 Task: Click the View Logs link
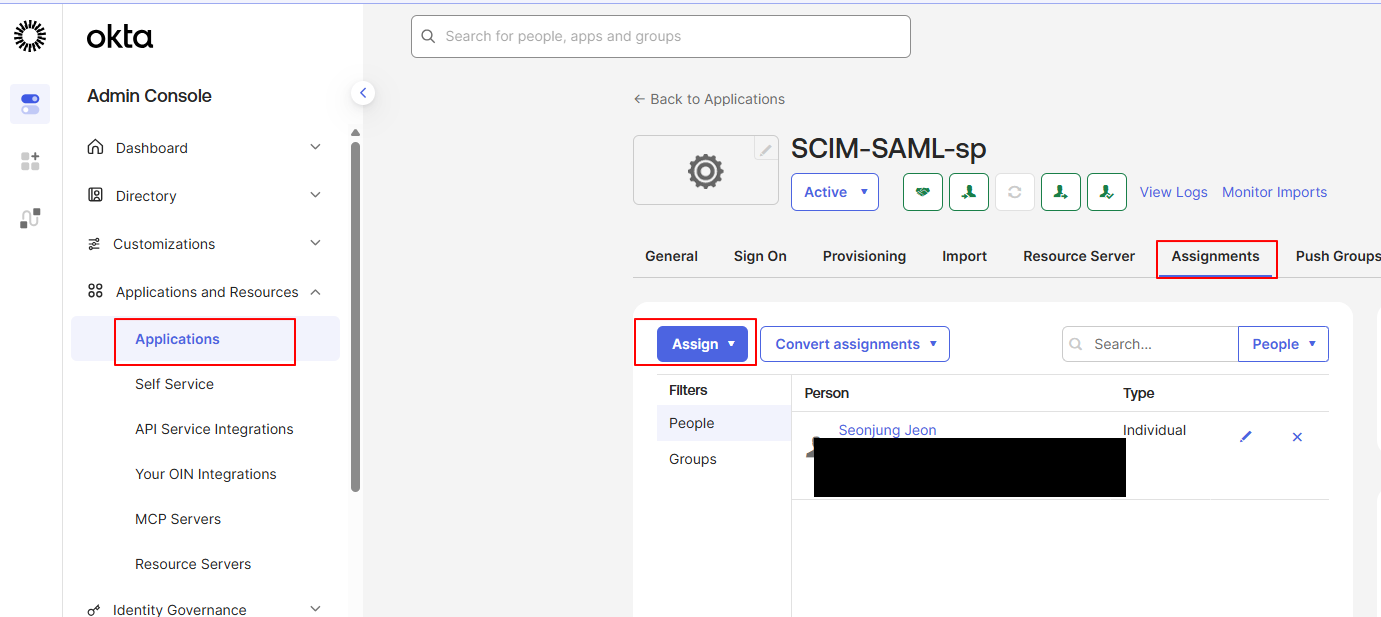(x=1174, y=192)
